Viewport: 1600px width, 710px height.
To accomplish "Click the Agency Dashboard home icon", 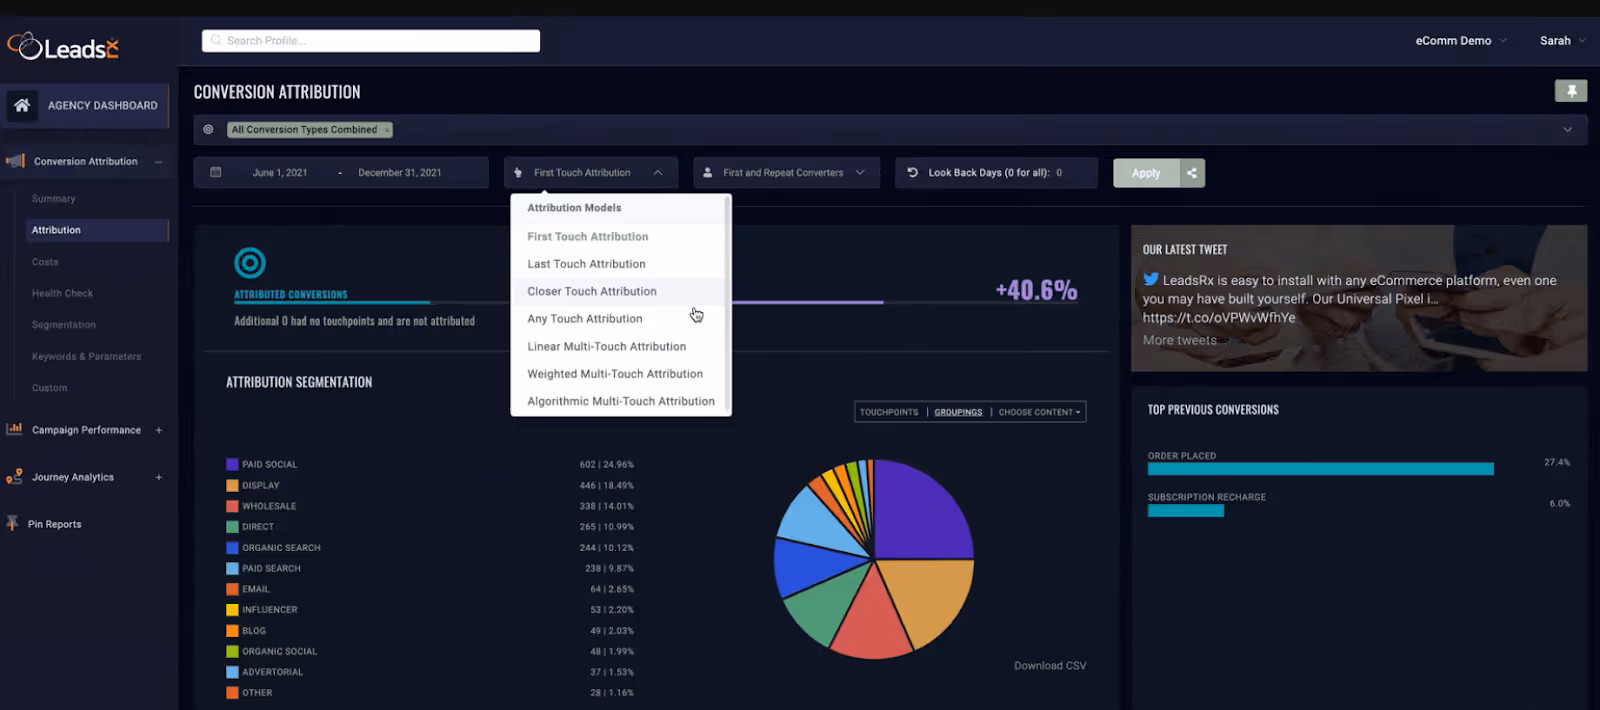I will click(x=22, y=105).
